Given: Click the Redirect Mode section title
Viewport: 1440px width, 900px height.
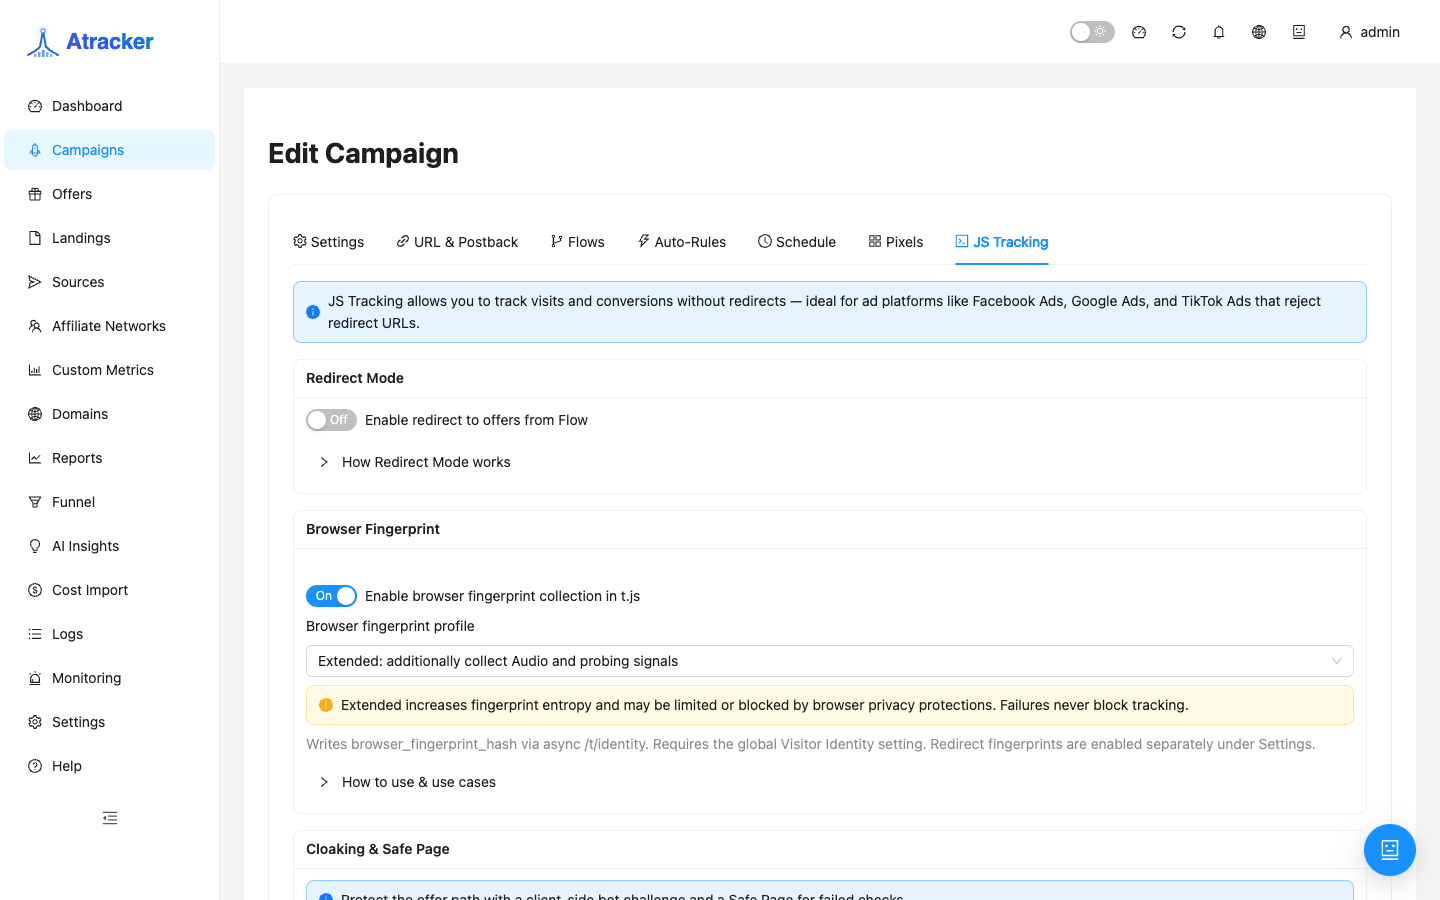Looking at the screenshot, I should 355,378.
